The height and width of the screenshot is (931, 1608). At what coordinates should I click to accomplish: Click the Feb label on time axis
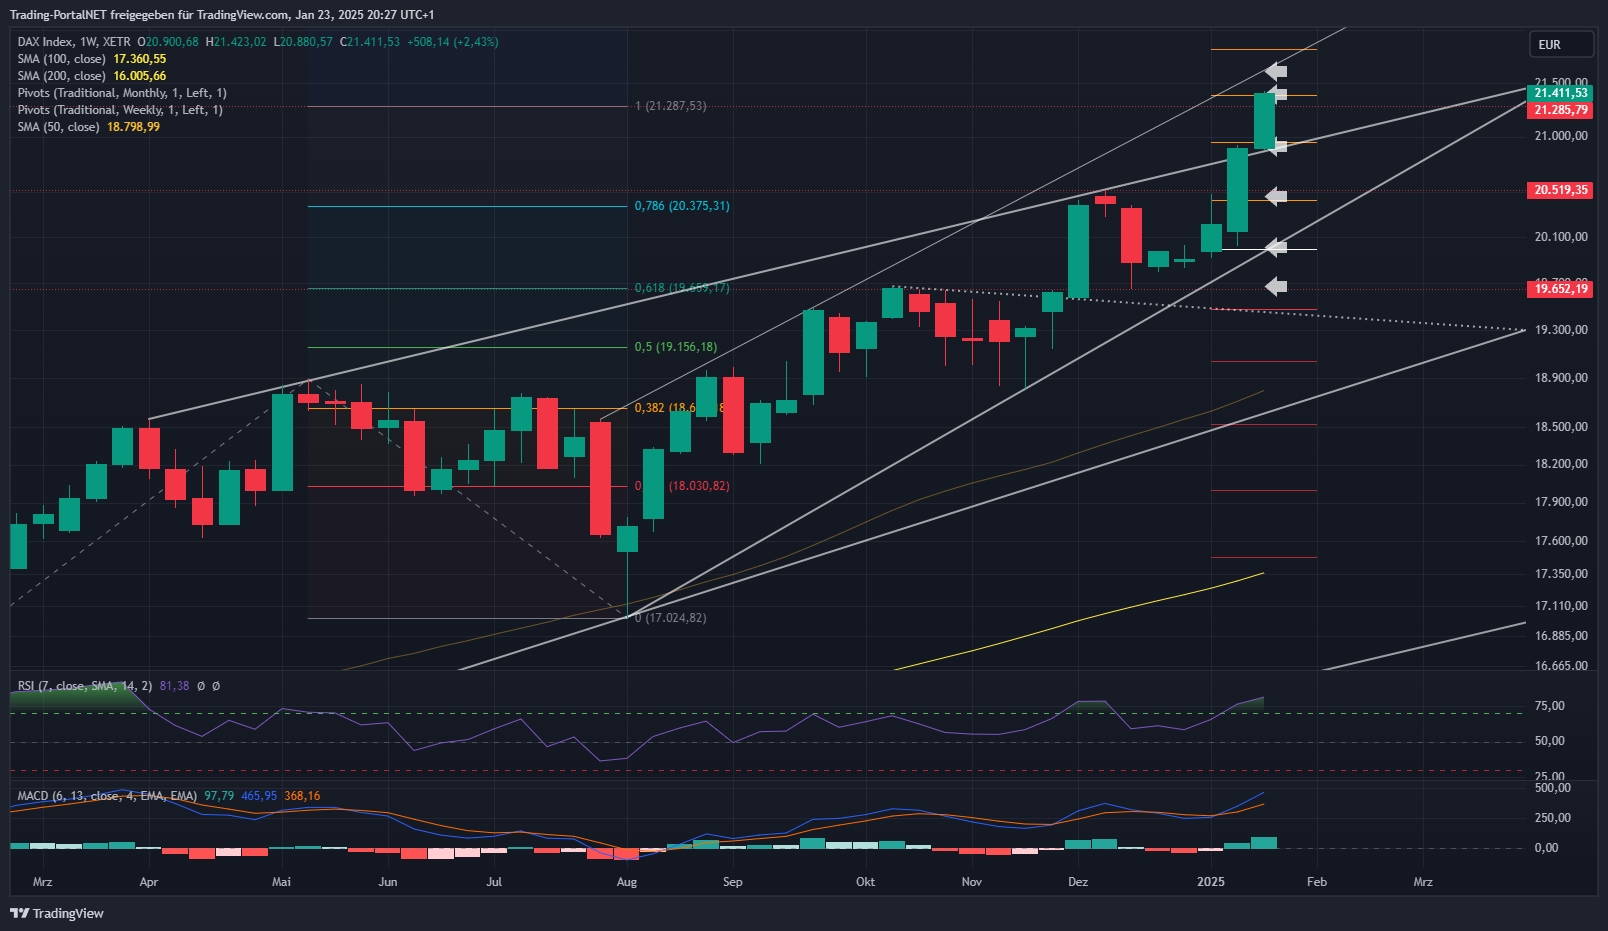click(x=1317, y=882)
